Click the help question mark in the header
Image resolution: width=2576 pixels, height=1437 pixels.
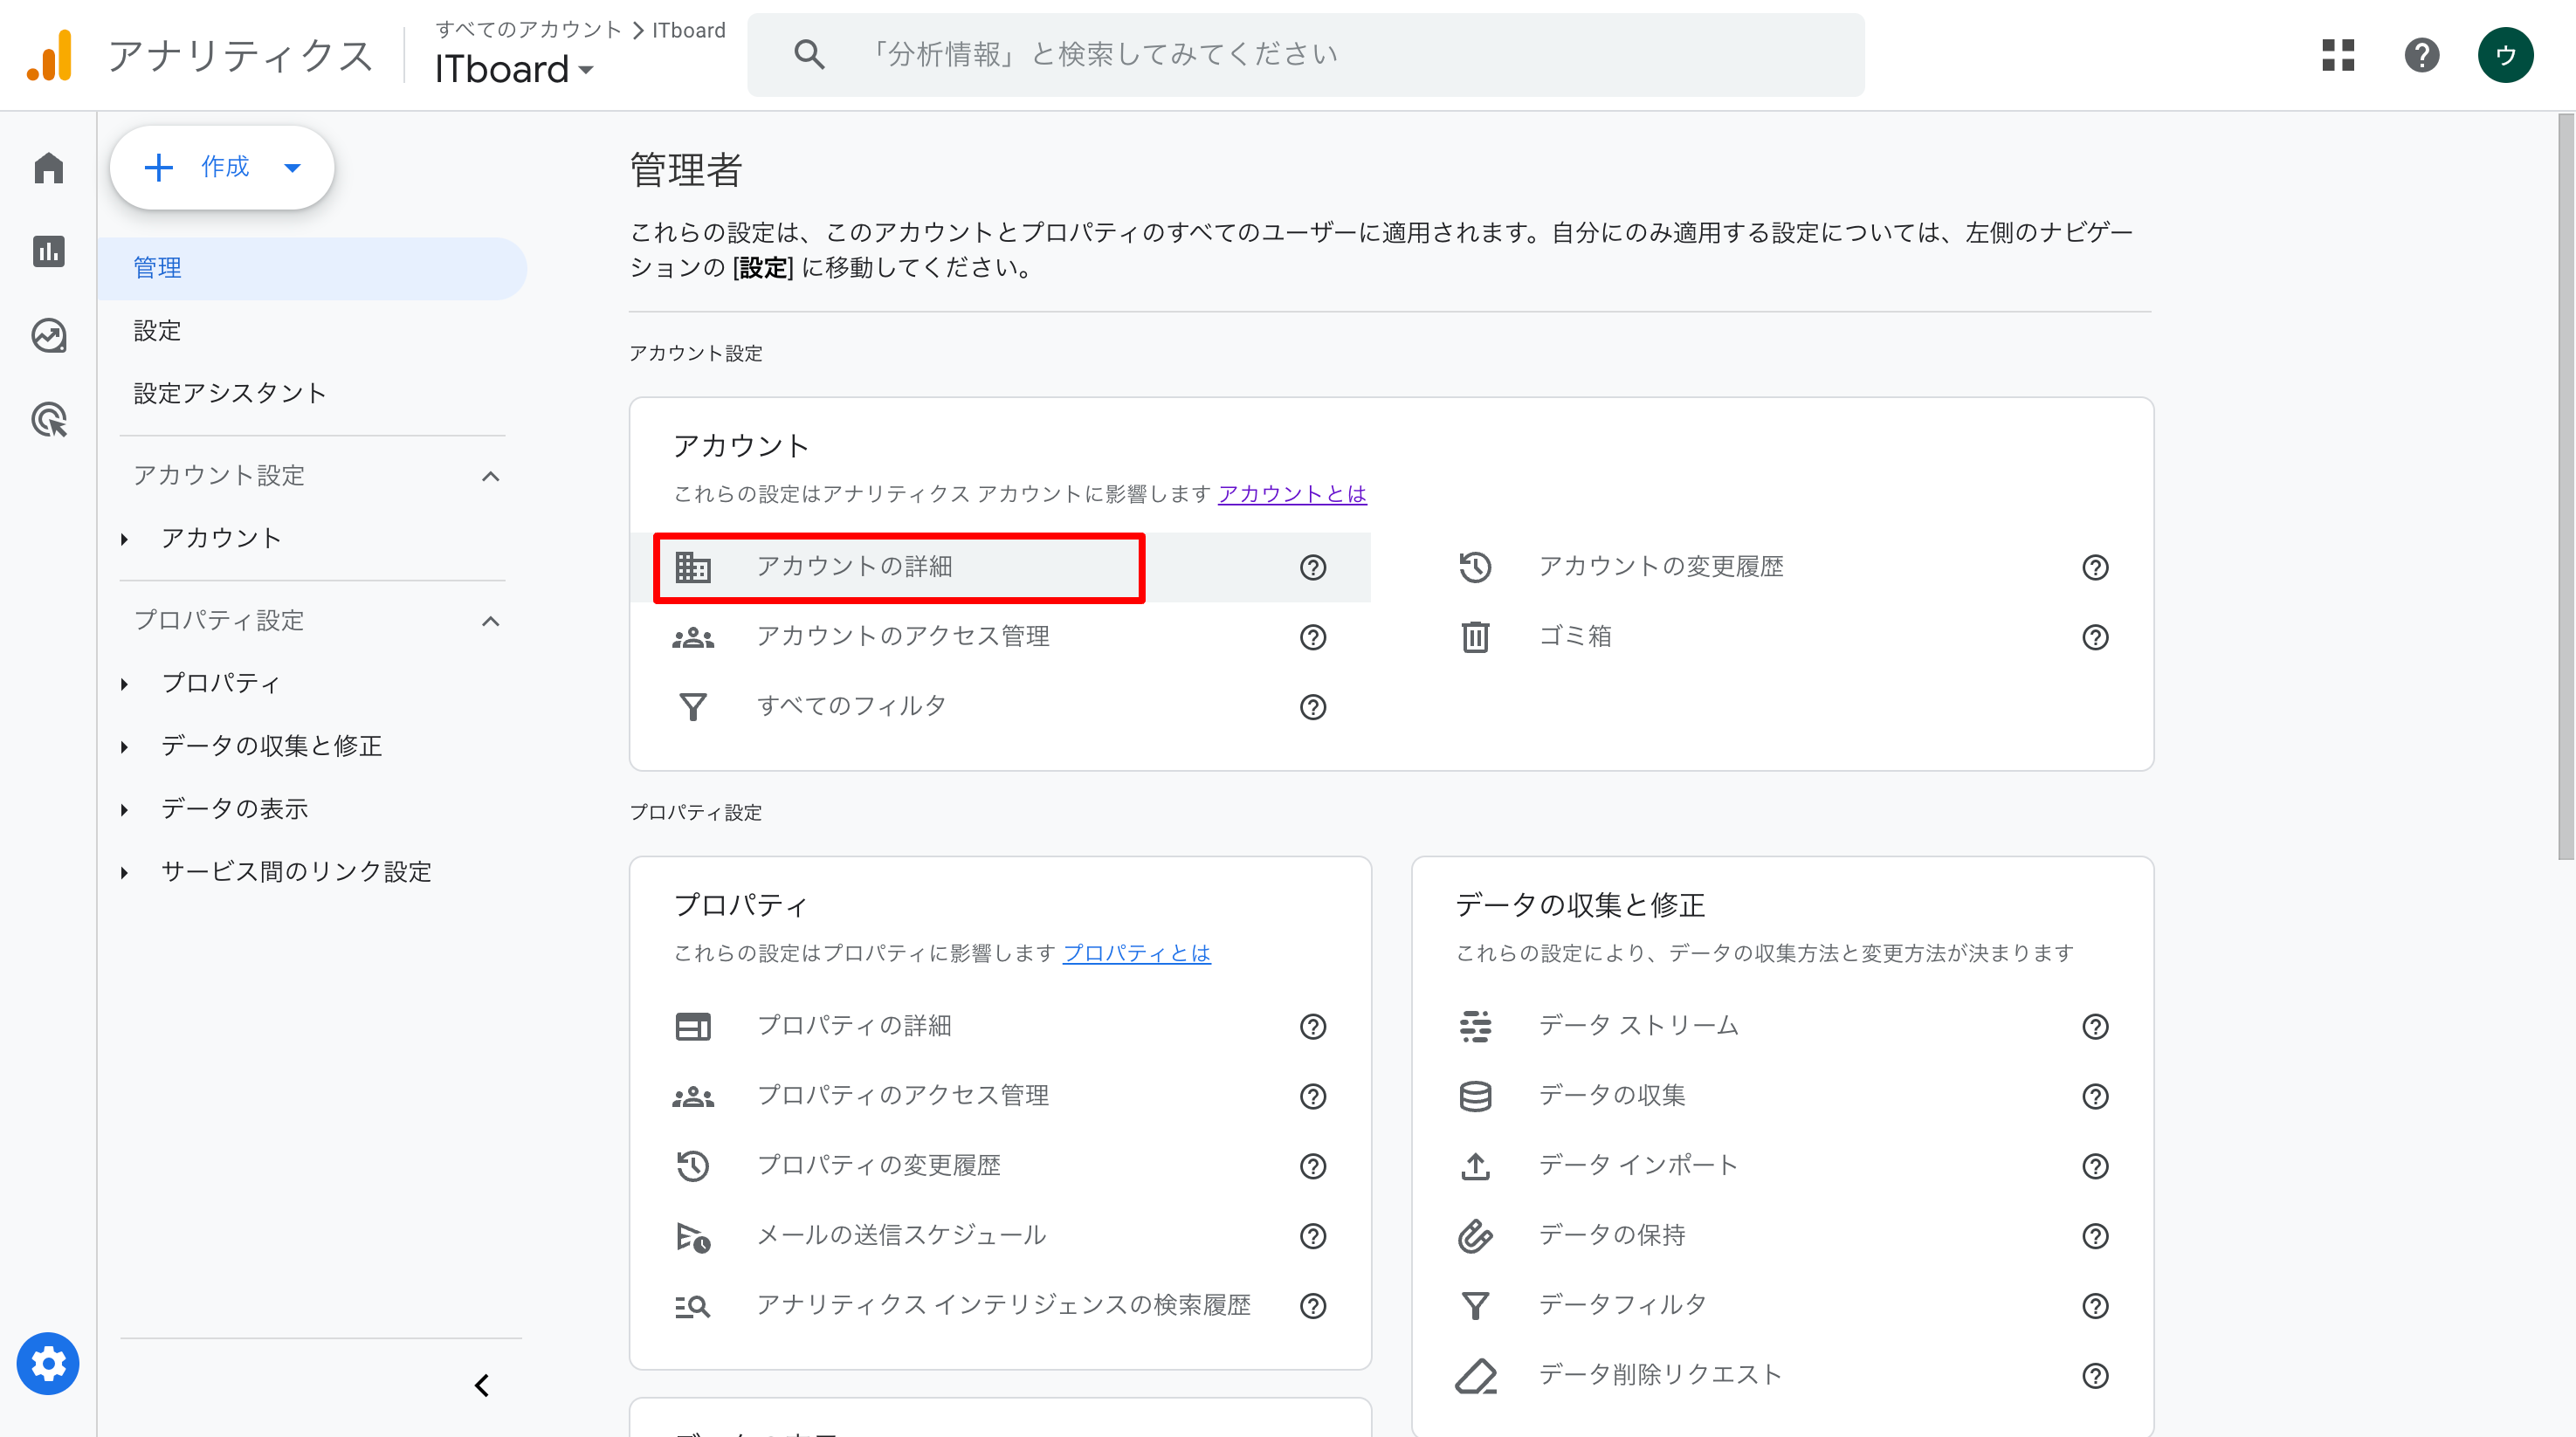click(2421, 55)
